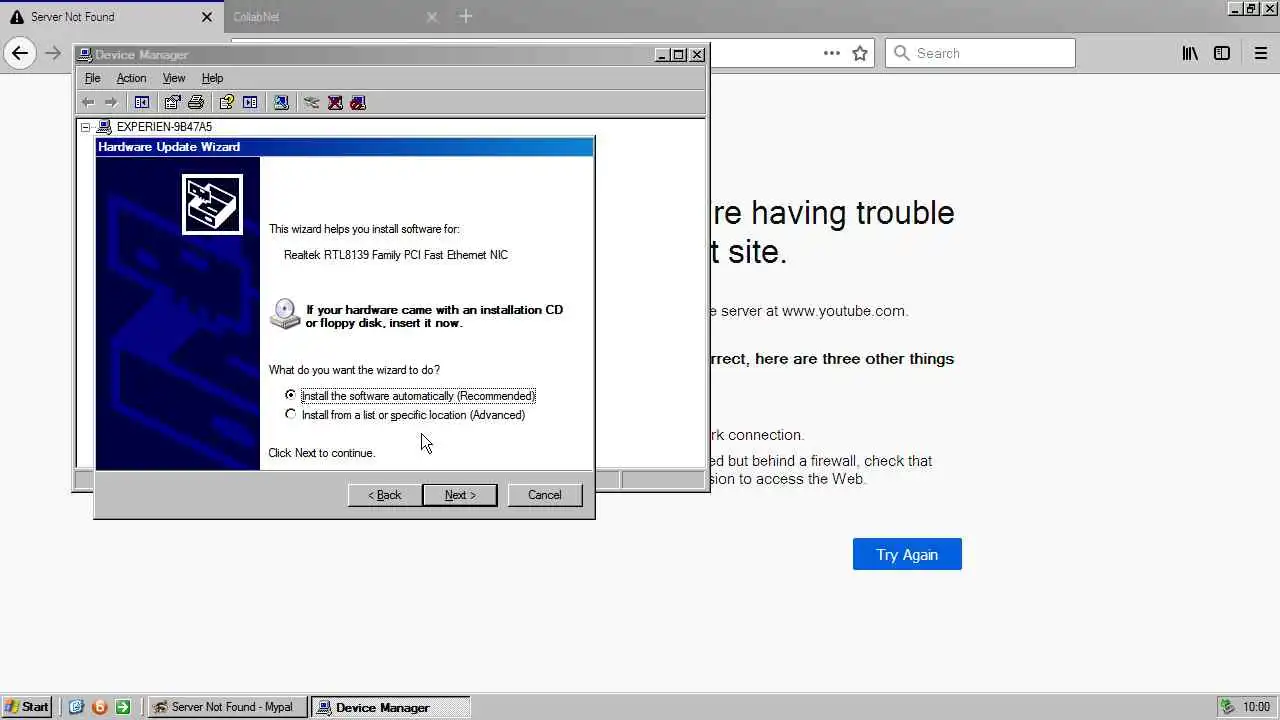Image resolution: width=1280 pixels, height=720 pixels.
Task: Click the Disable device toolbar icon
Action: pyautogui.click(x=358, y=102)
